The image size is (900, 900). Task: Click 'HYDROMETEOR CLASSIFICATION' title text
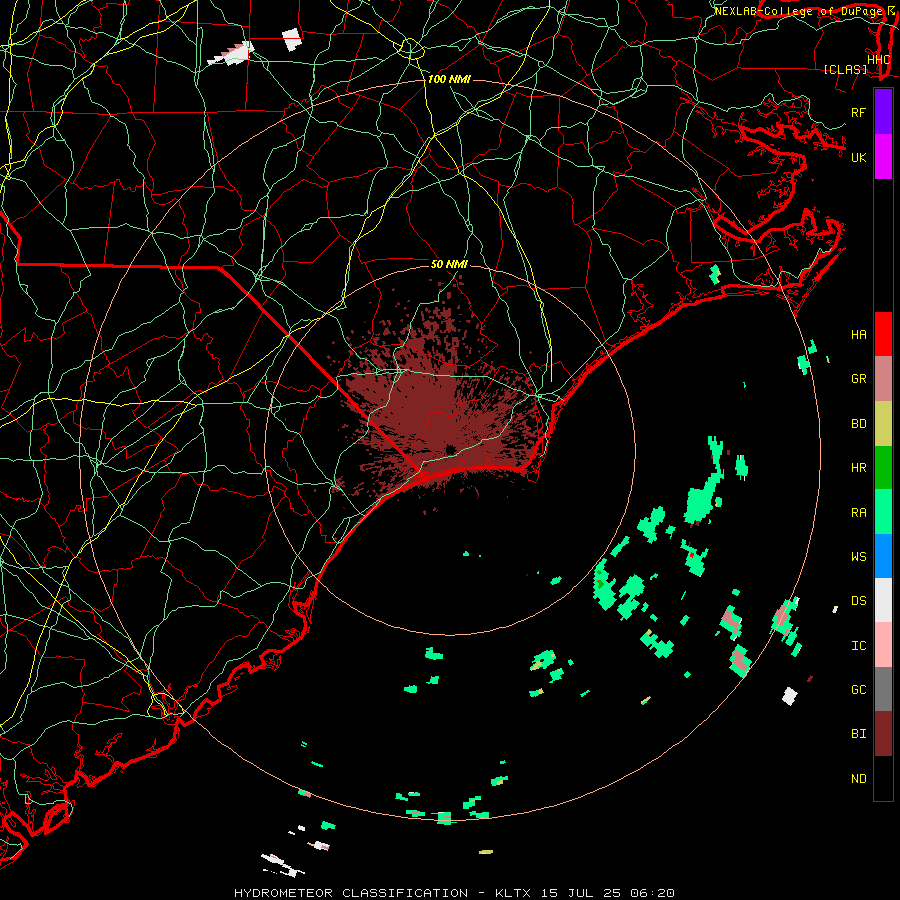351,893
